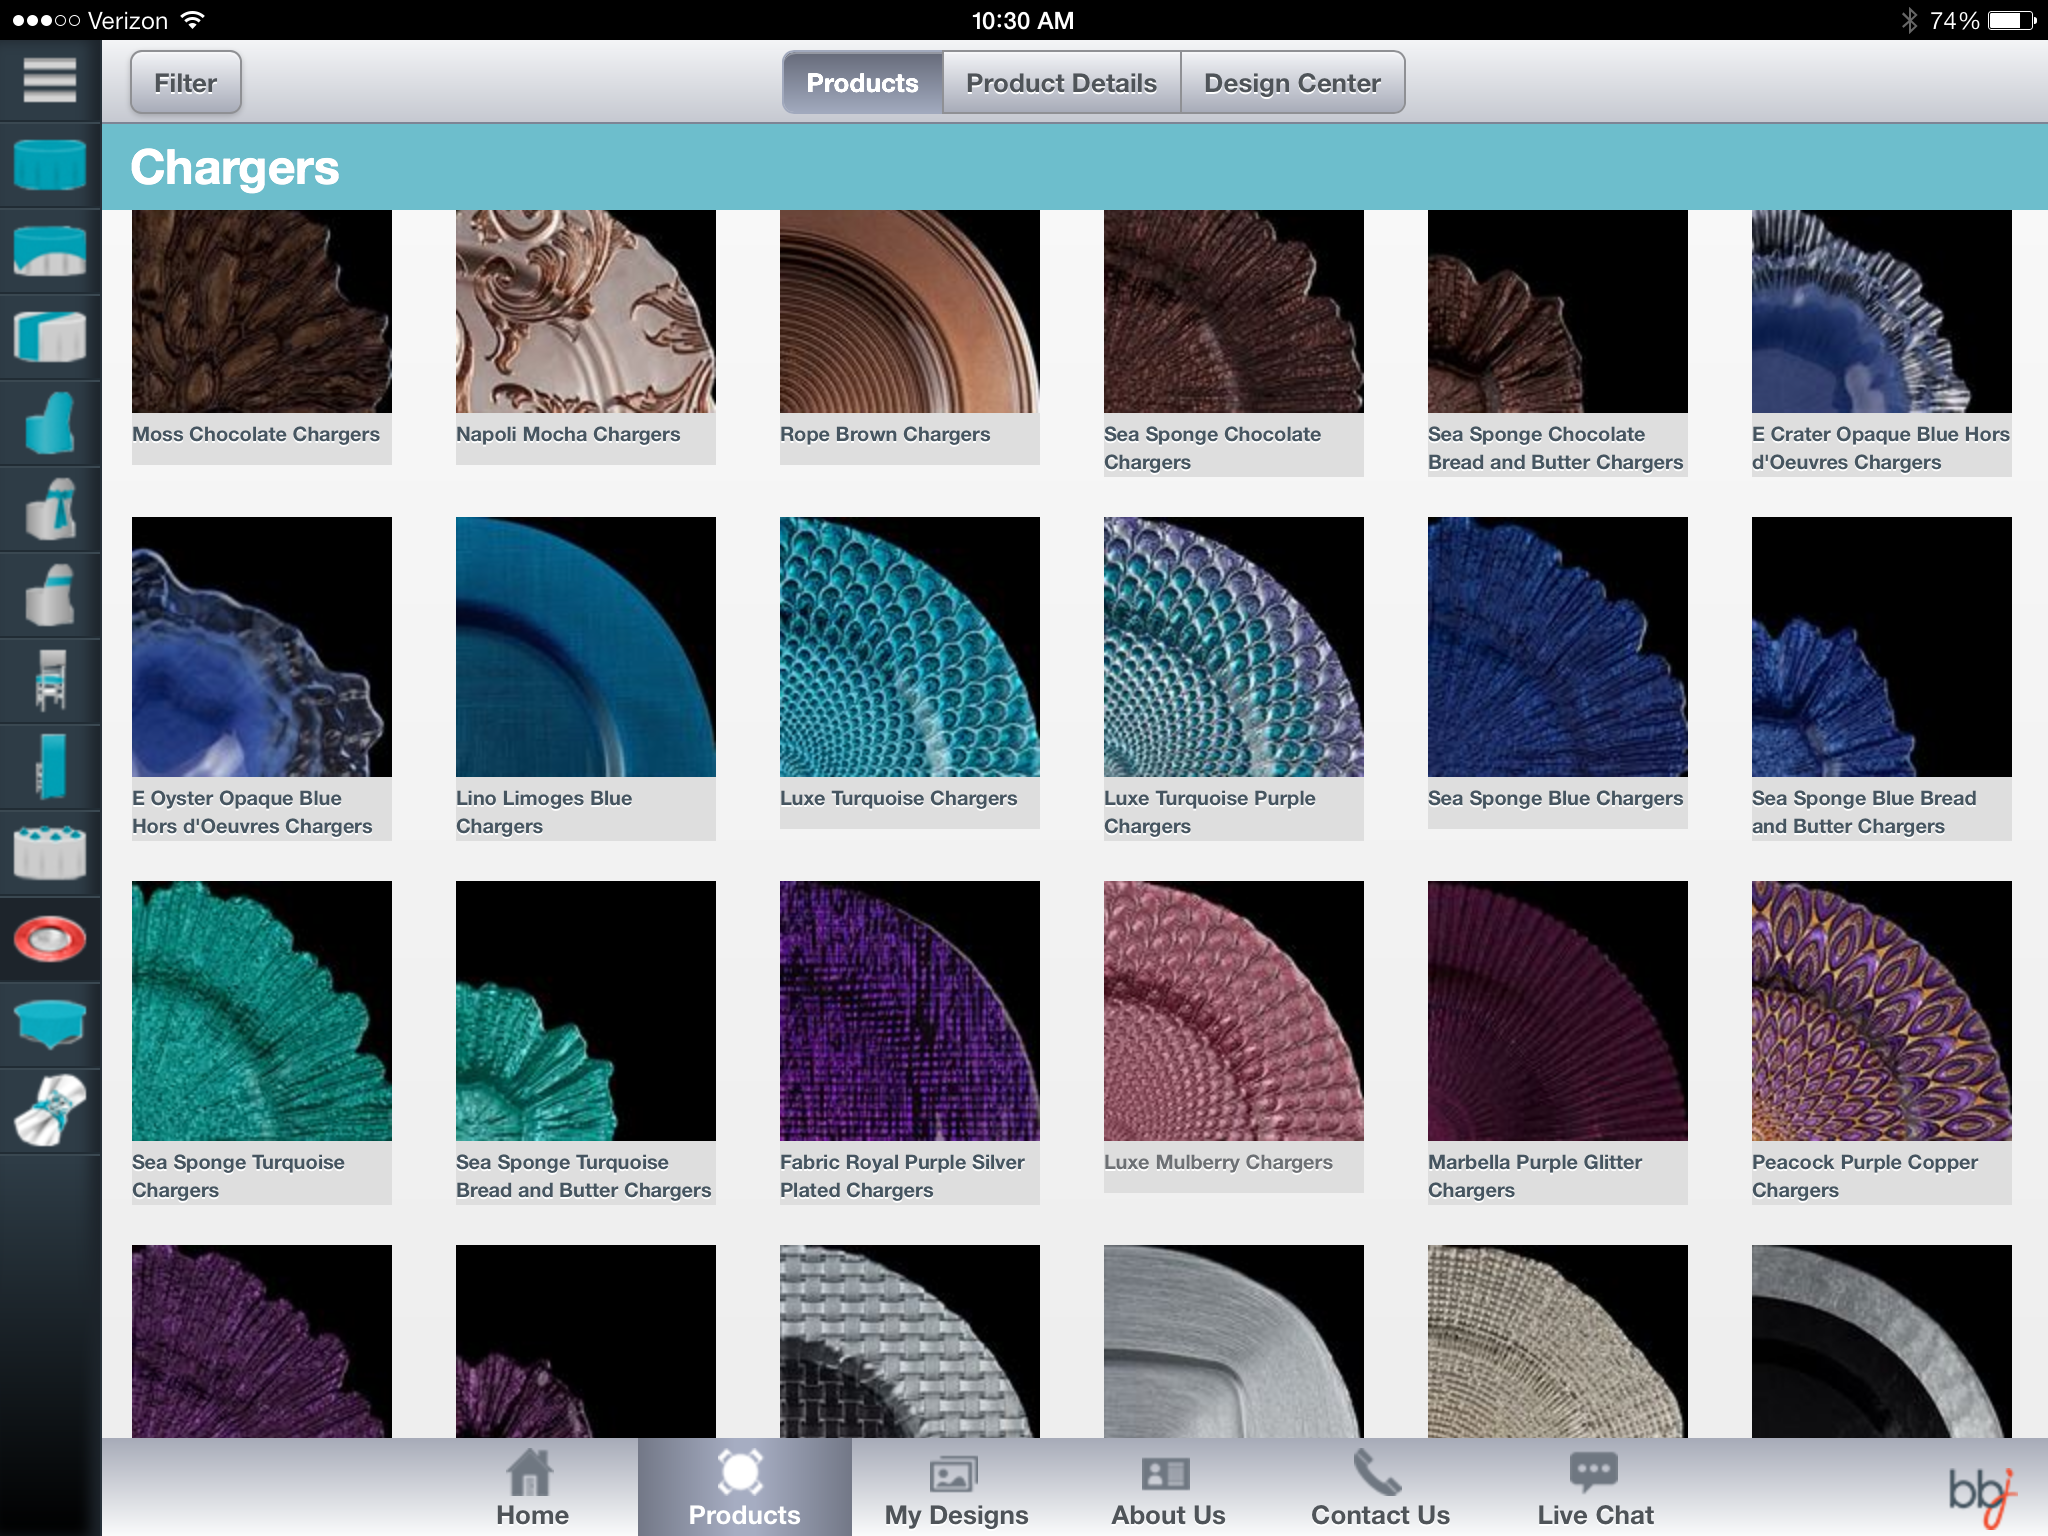The image size is (2048, 1536).
Task: Tap the "Lino Limoges Blue Chargers" label
Action: pos(544,812)
